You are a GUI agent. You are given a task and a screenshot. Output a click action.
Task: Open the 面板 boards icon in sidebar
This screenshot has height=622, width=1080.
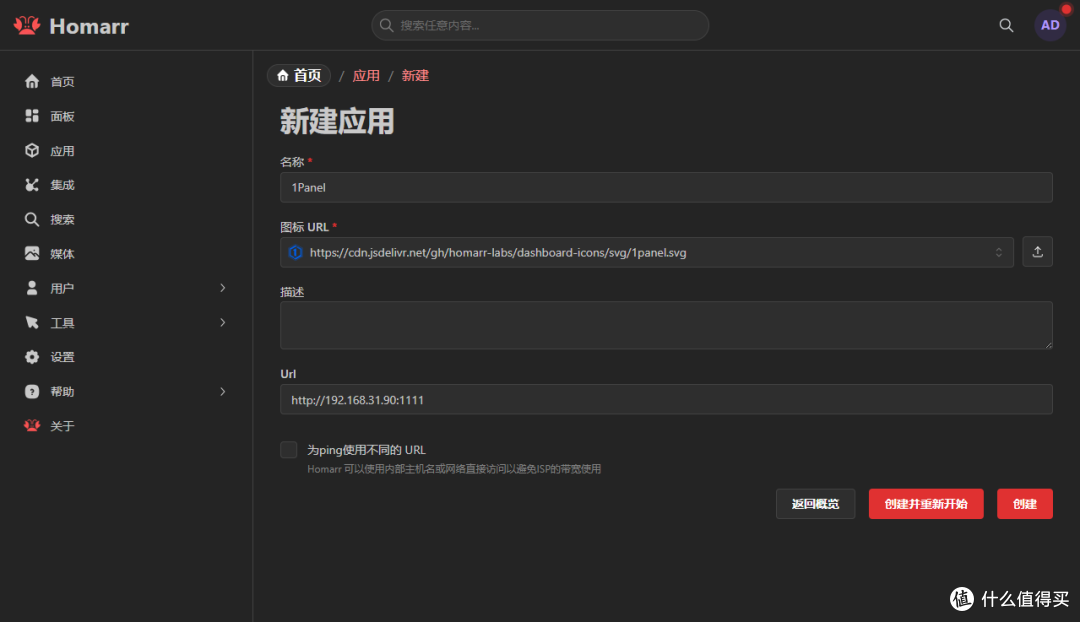pyautogui.click(x=32, y=116)
